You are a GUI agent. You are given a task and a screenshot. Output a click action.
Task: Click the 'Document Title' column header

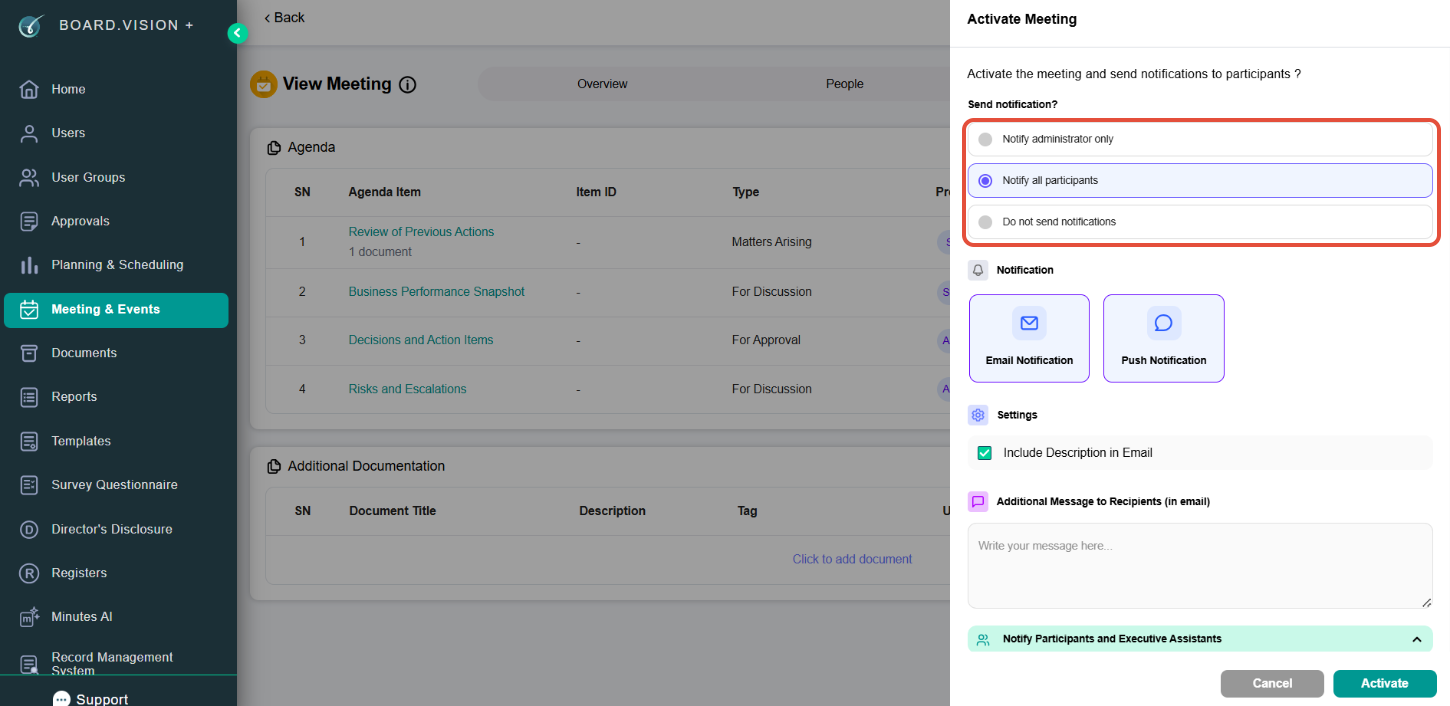pos(392,511)
